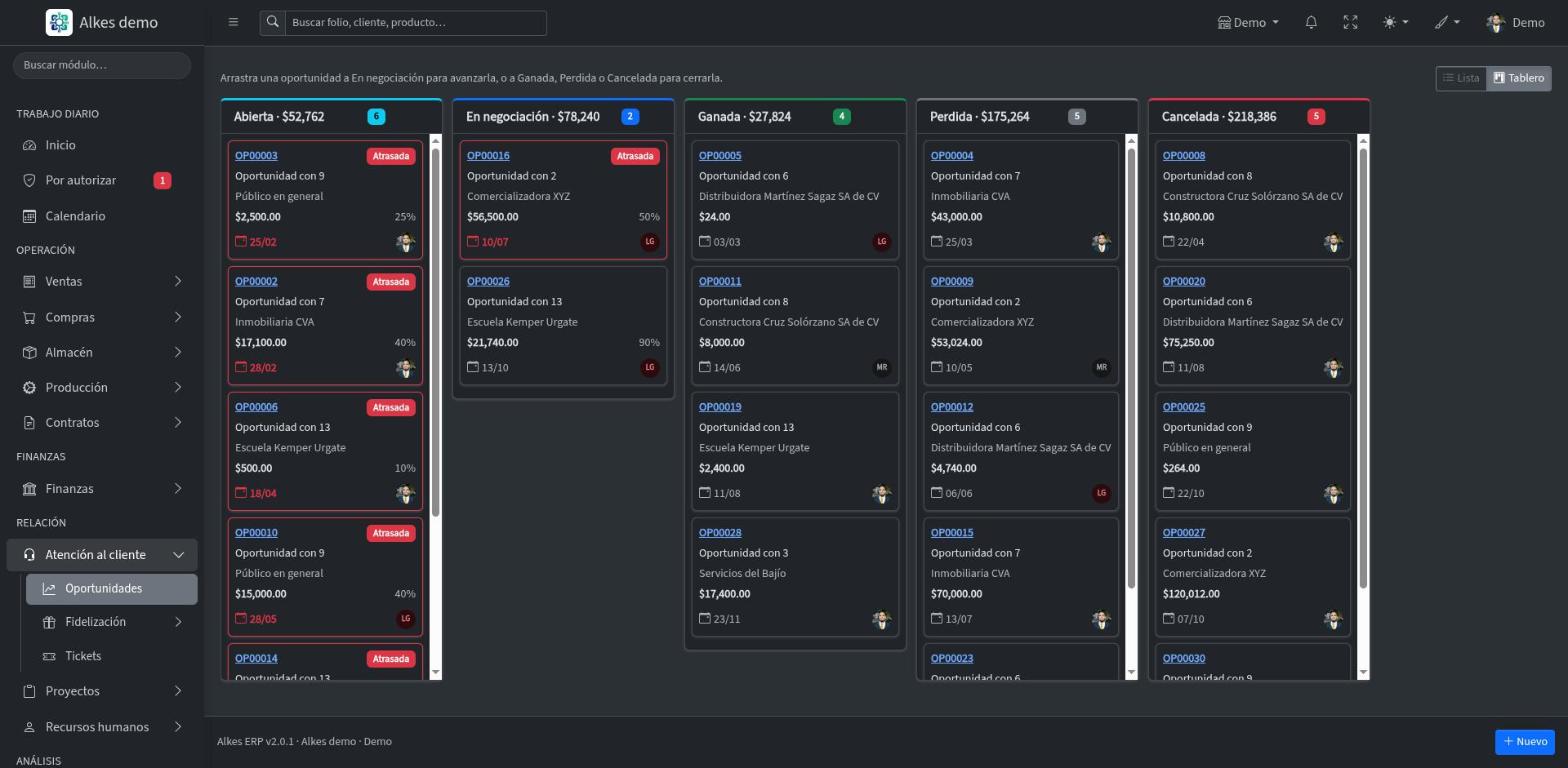Open opportunity link OP00020

1184,282
